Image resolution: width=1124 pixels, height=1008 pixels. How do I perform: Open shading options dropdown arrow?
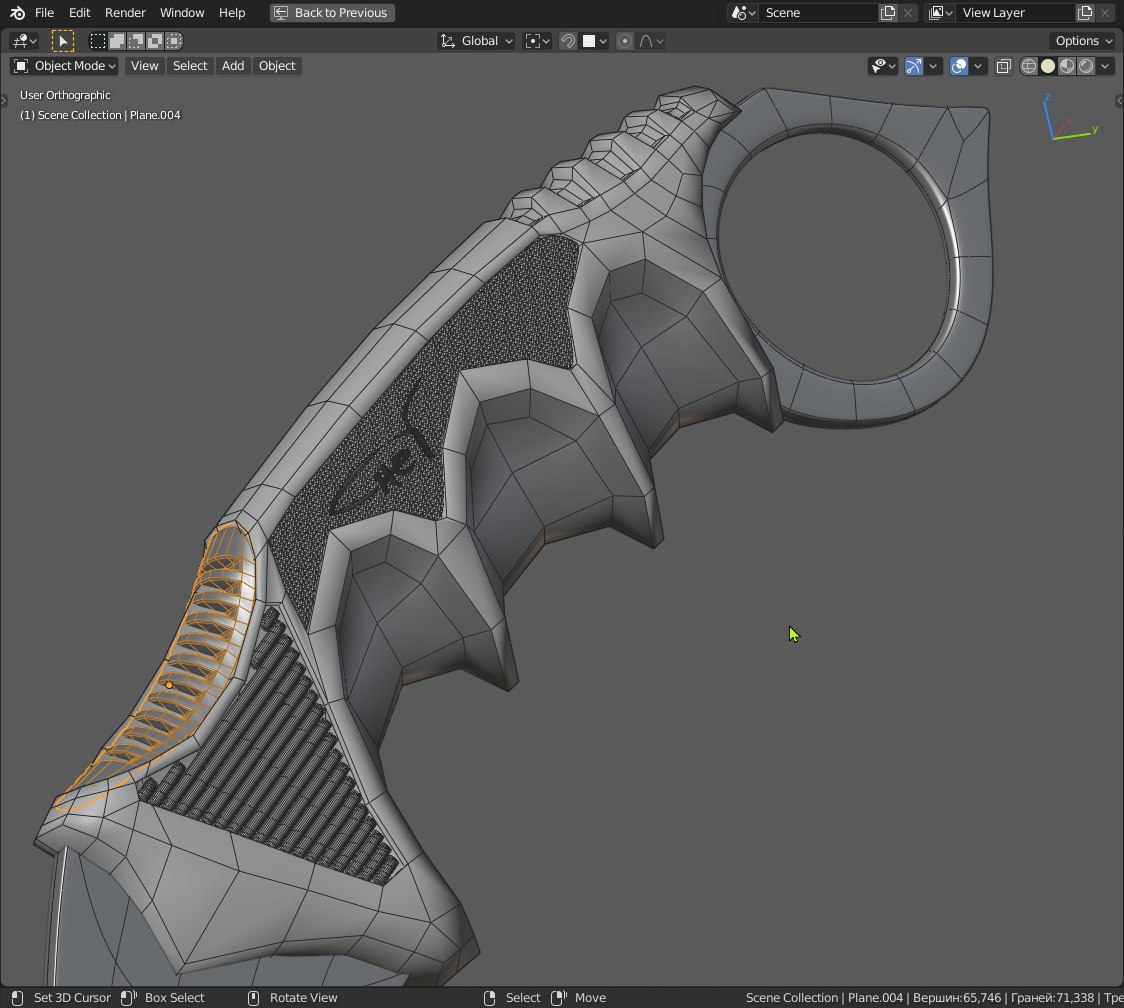click(1105, 66)
